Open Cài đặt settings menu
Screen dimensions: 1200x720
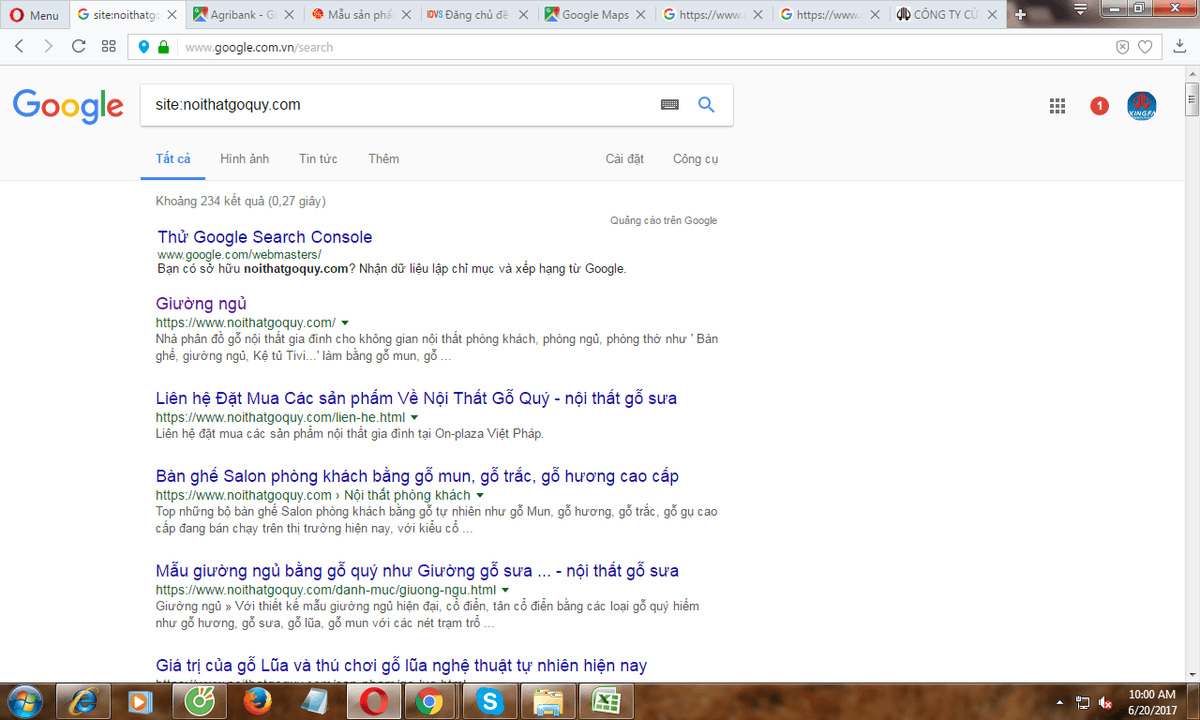coord(625,159)
